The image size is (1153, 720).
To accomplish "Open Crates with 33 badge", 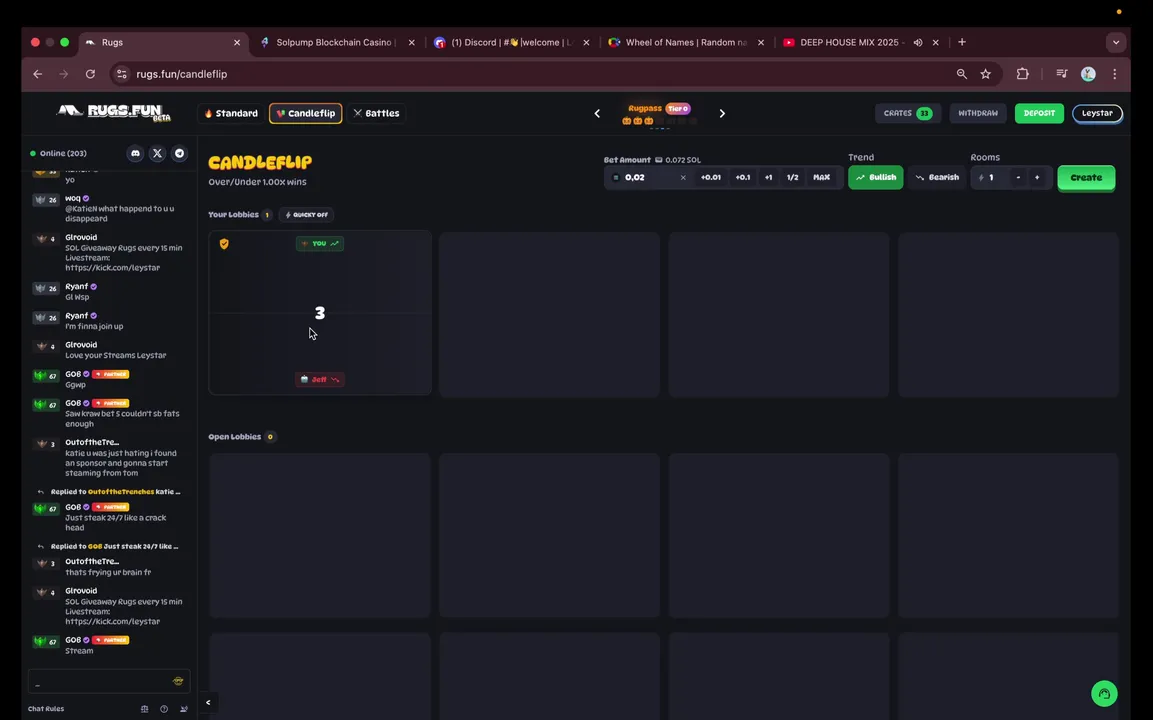I will coord(907,113).
